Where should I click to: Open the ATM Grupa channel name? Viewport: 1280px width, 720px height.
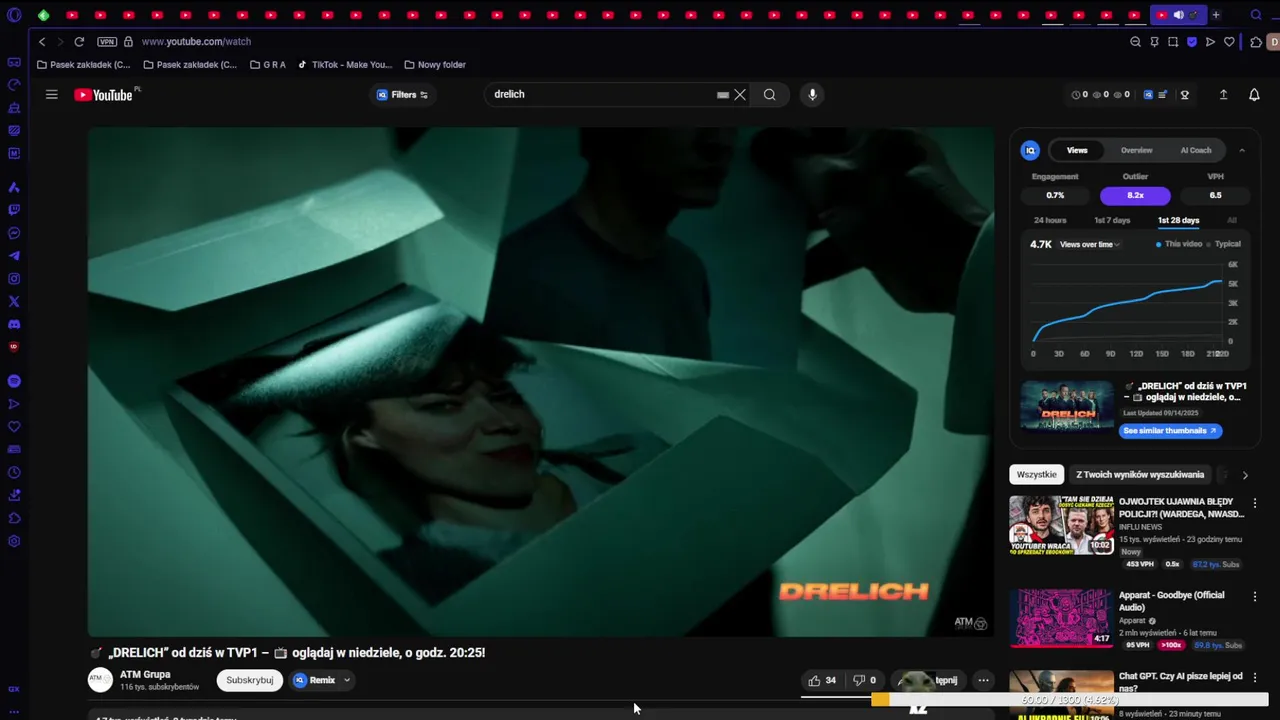tap(145, 674)
